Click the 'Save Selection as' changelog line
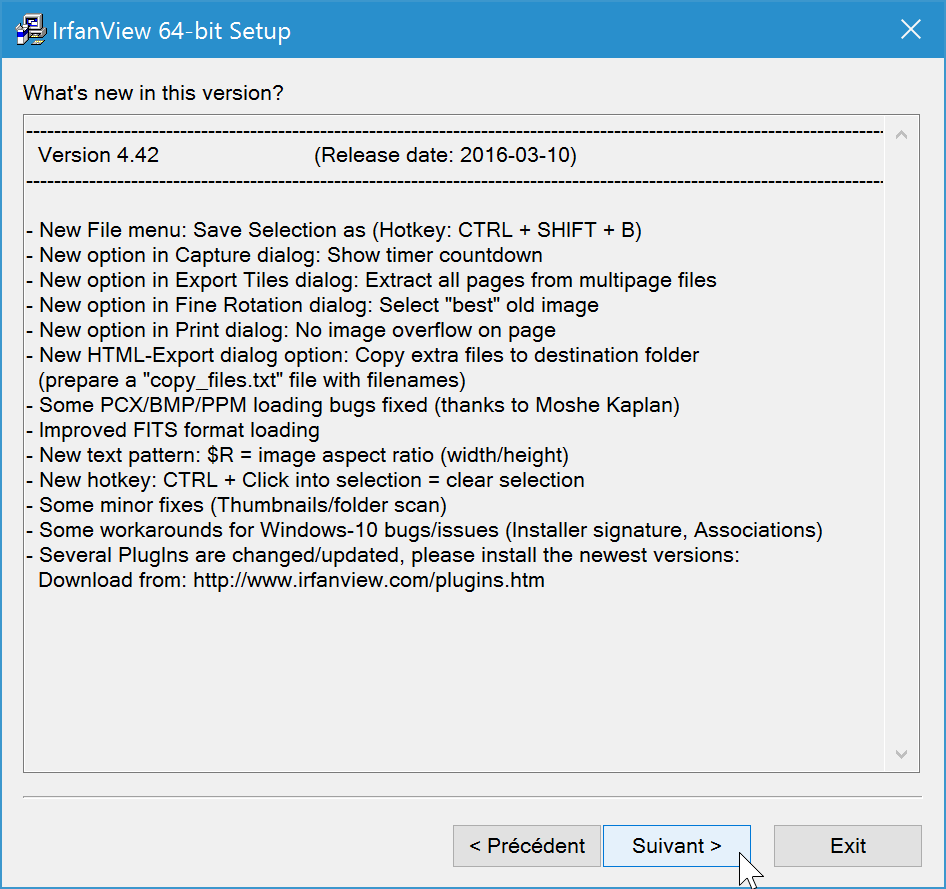The height and width of the screenshot is (889, 946). [334, 230]
